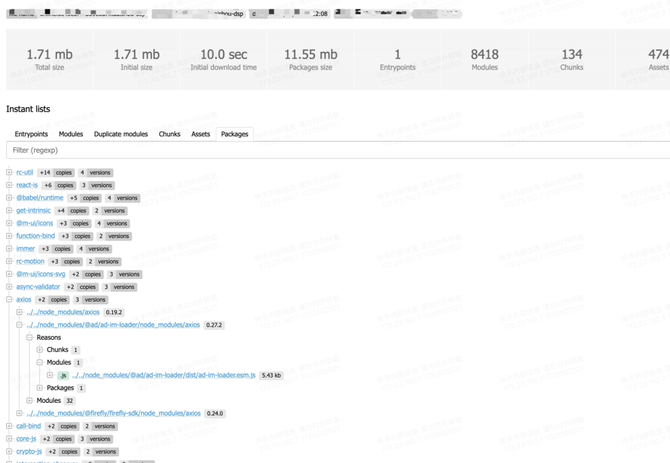Screen dimensions: 670x463
Task: Open the Chunks tab
Action: point(170,134)
